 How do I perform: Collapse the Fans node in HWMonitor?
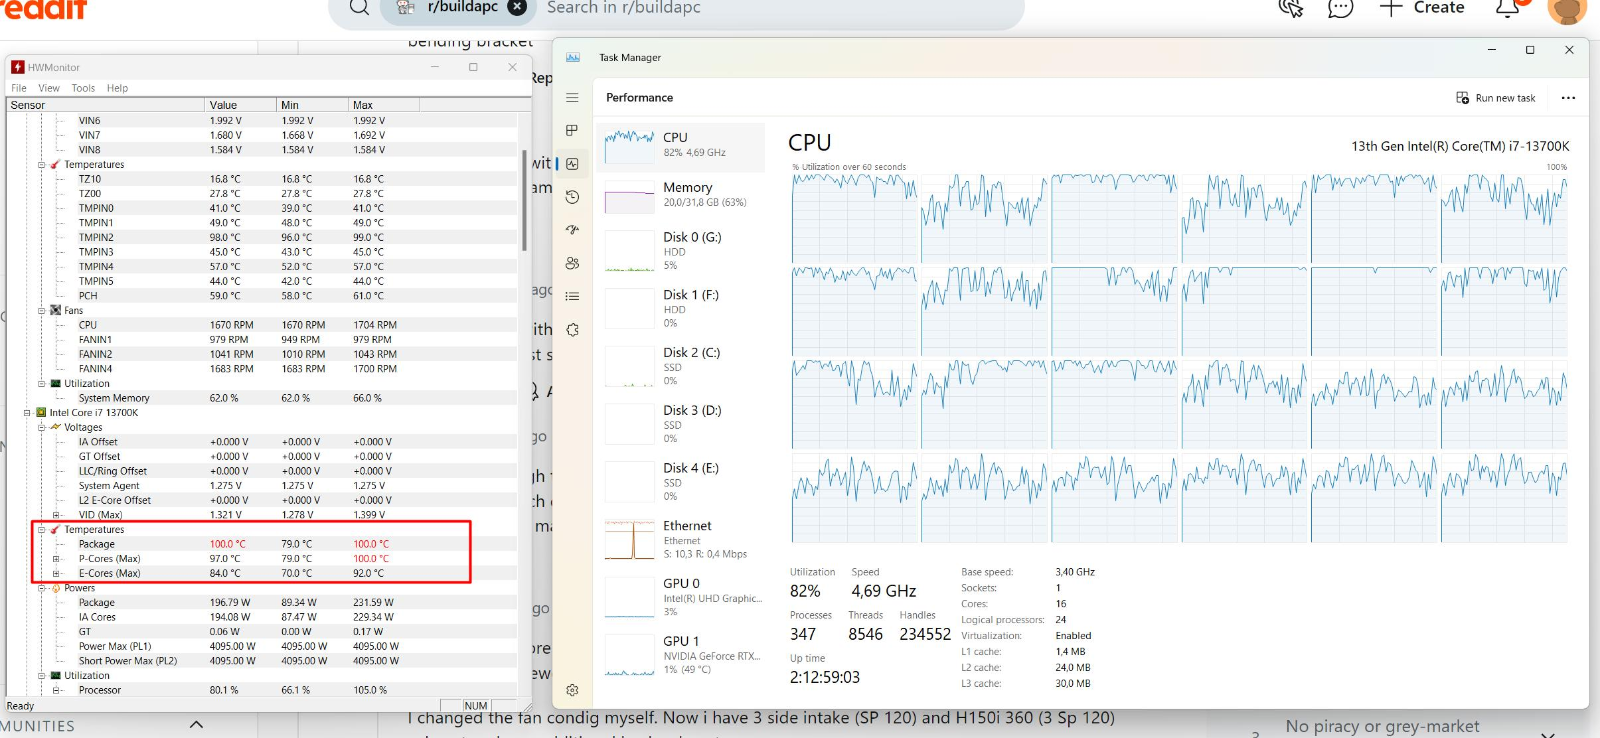tap(42, 310)
